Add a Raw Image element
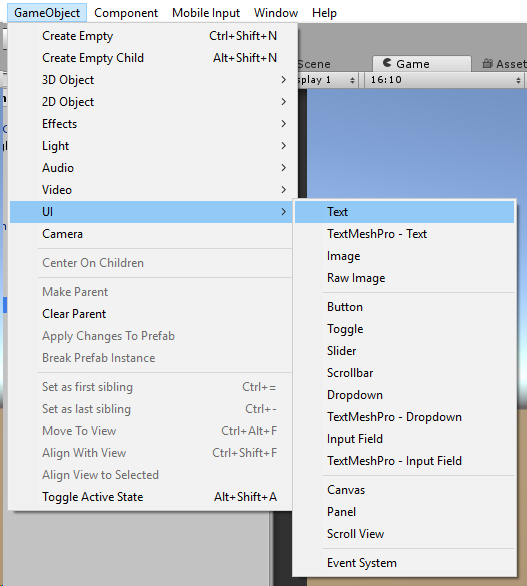 (x=404, y=278)
